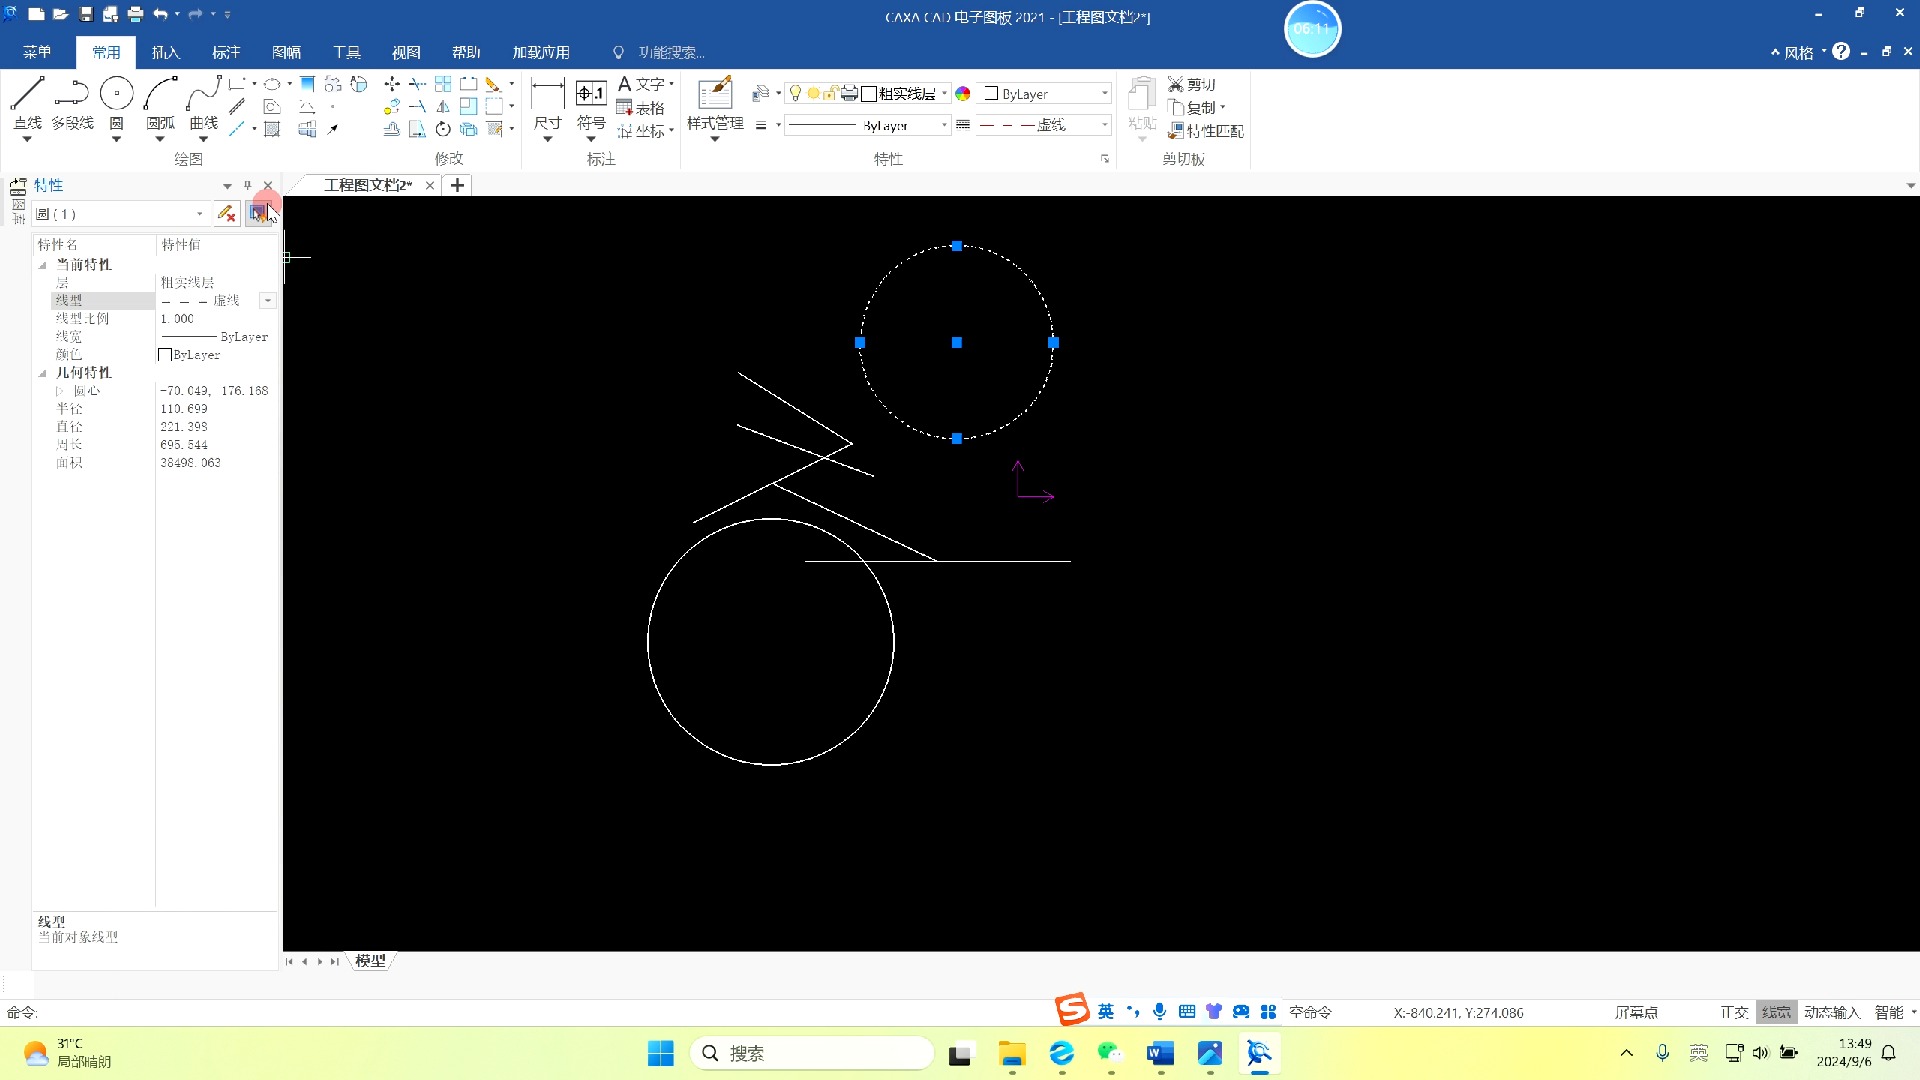The width and height of the screenshot is (1920, 1080).
Task: Pick the hatch fill tool in the draw group
Action: point(272,129)
